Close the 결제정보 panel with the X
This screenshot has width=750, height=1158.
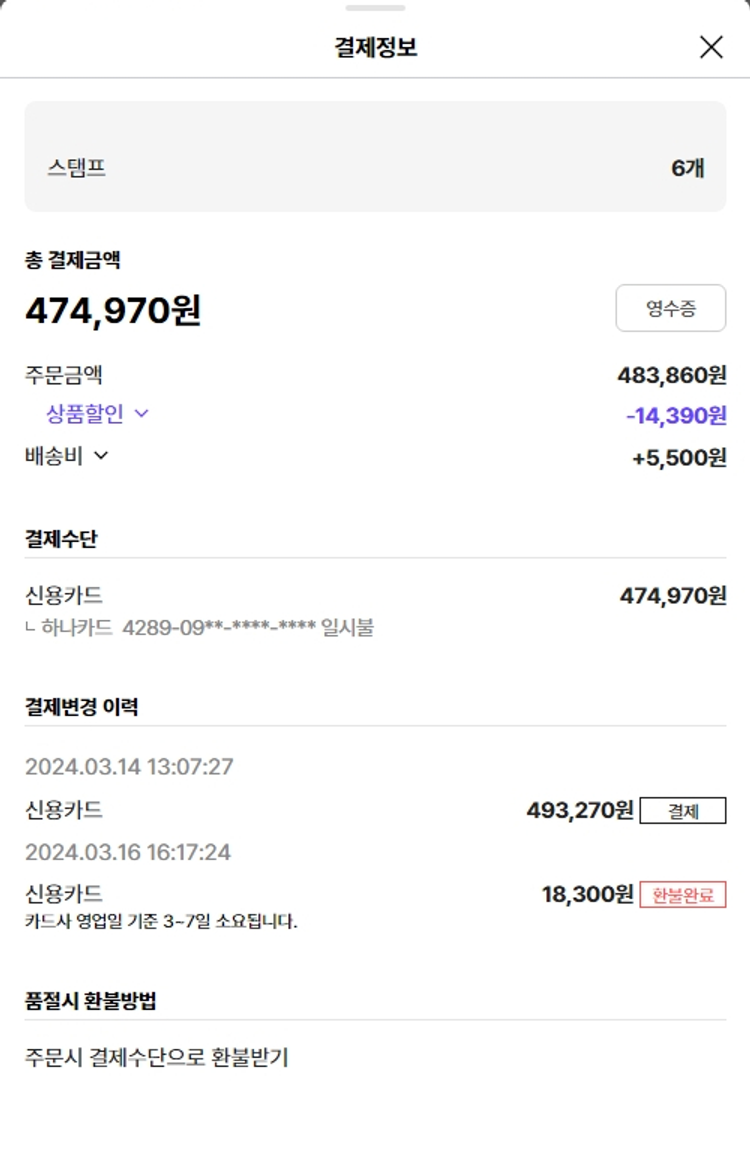coord(711,47)
